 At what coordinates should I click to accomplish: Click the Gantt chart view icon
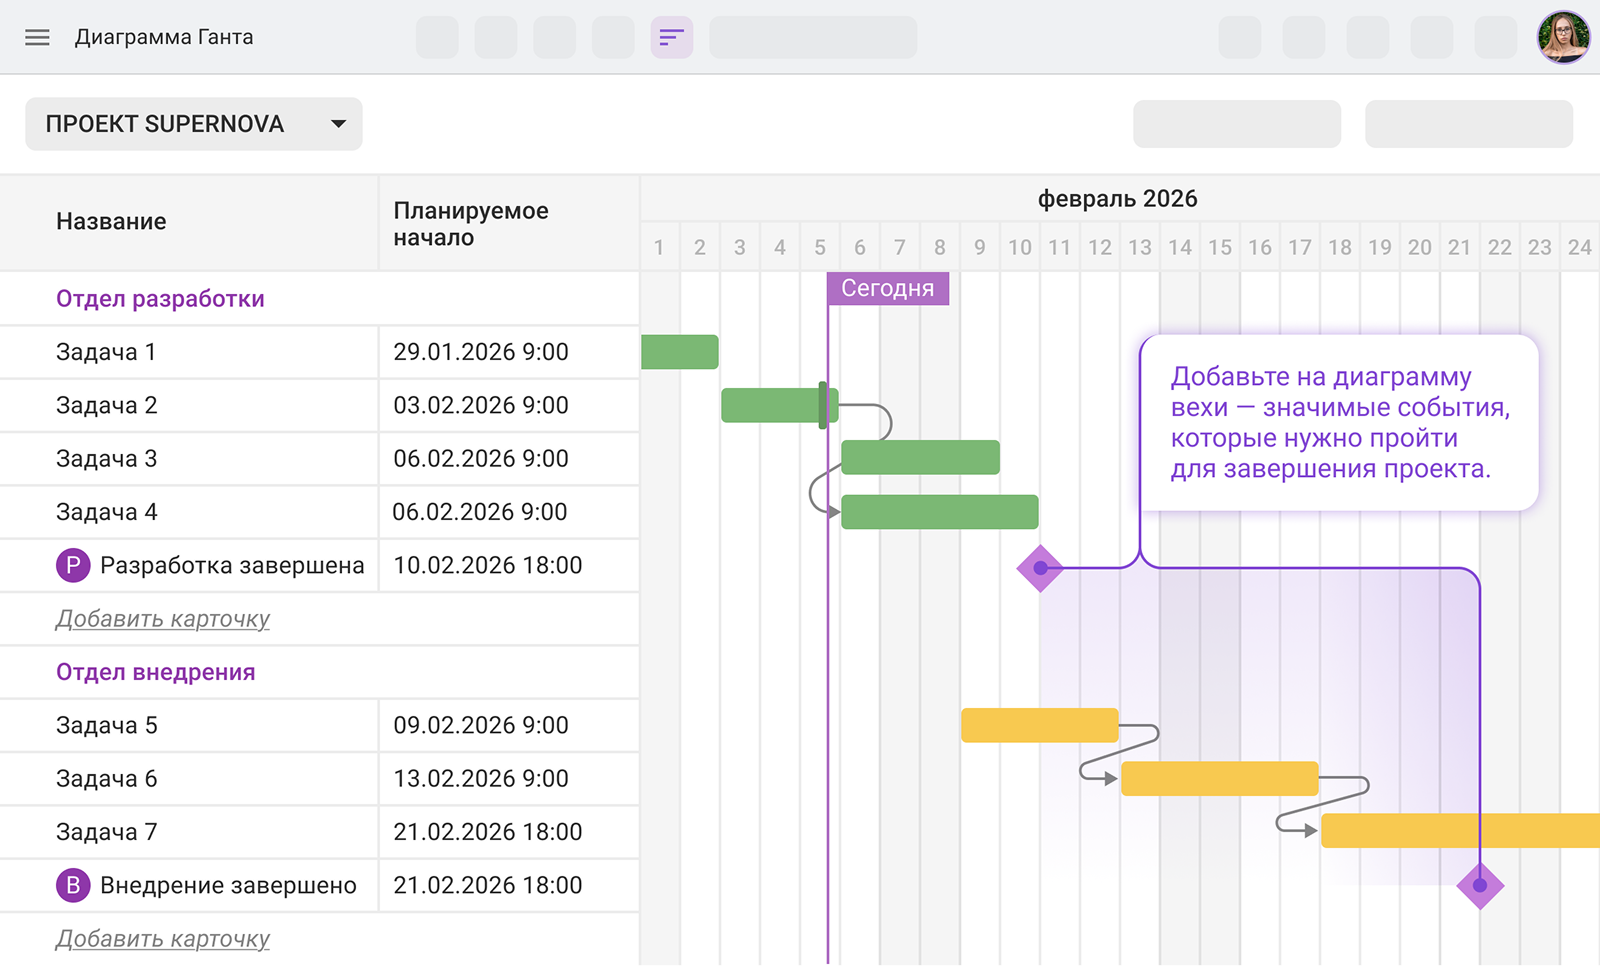671,38
